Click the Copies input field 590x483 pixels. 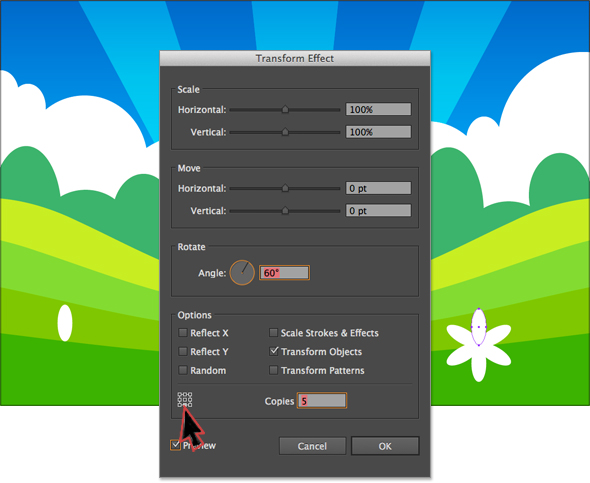point(322,401)
